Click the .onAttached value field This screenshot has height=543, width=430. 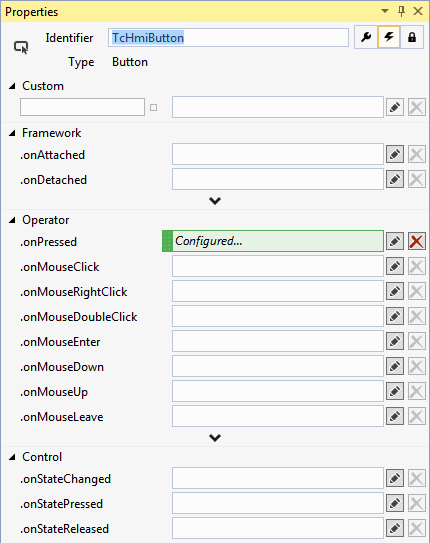pyautogui.click(x=278, y=154)
